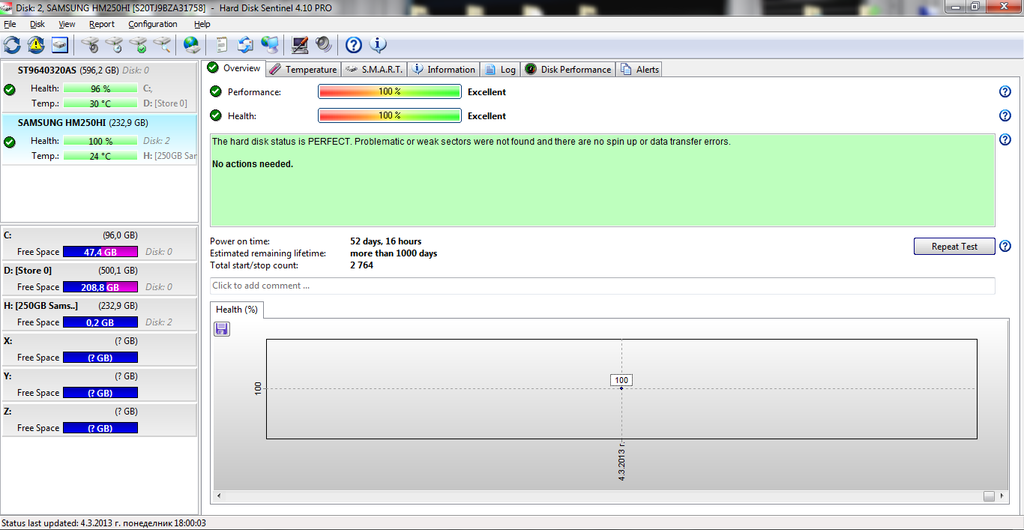Click the 'No actions needed.' text
The image size is (1024, 530).
coord(253,164)
